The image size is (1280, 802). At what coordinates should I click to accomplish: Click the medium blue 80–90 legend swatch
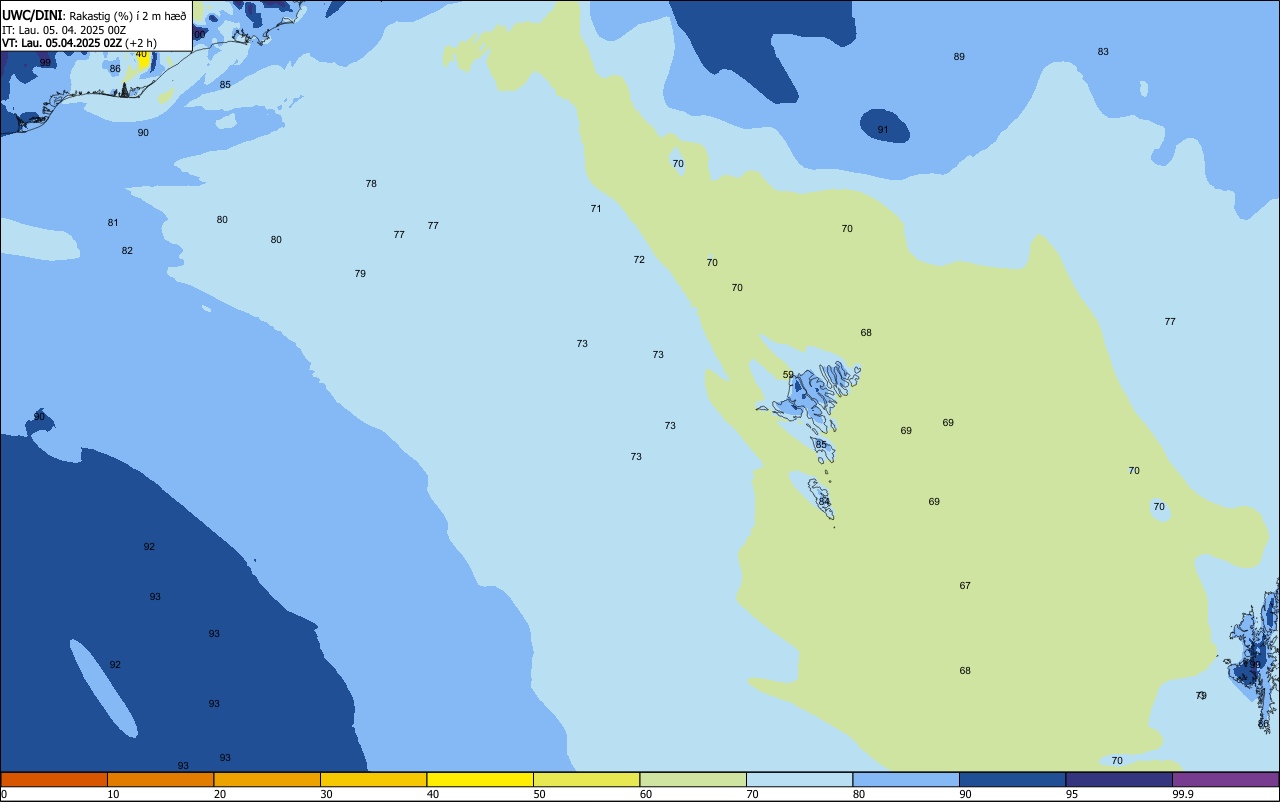(x=906, y=779)
